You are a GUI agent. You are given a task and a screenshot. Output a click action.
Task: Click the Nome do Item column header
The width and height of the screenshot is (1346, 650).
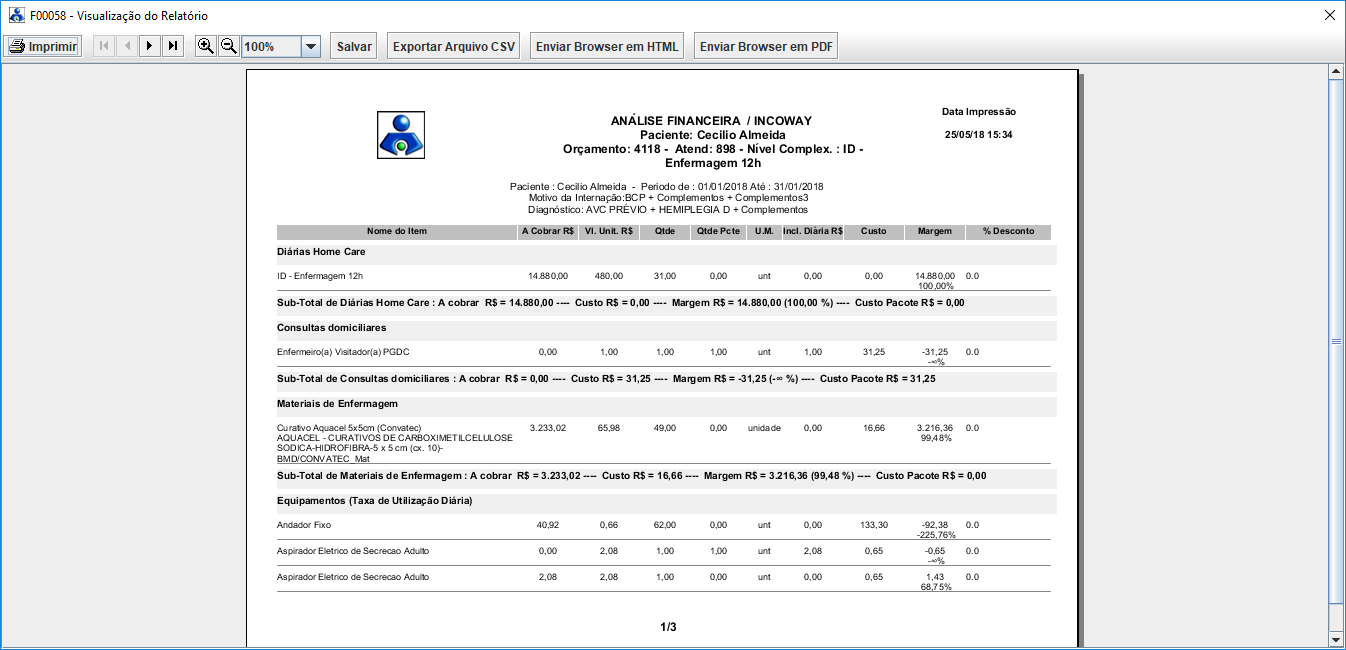pyautogui.click(x=396, y=232)
